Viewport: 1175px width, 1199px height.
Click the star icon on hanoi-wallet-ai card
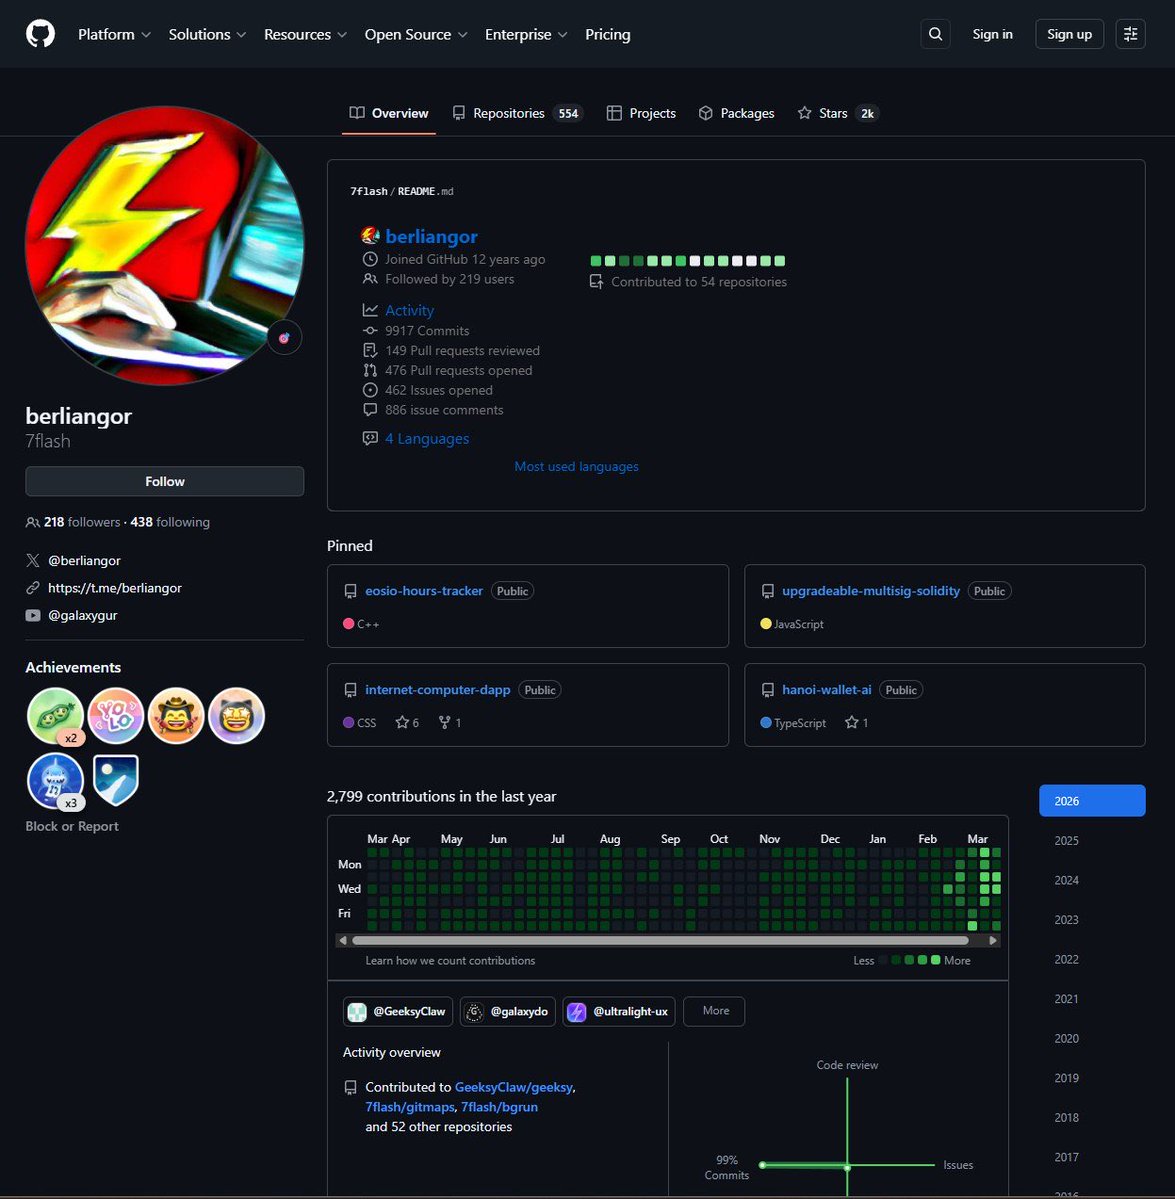tap(852, 723)
